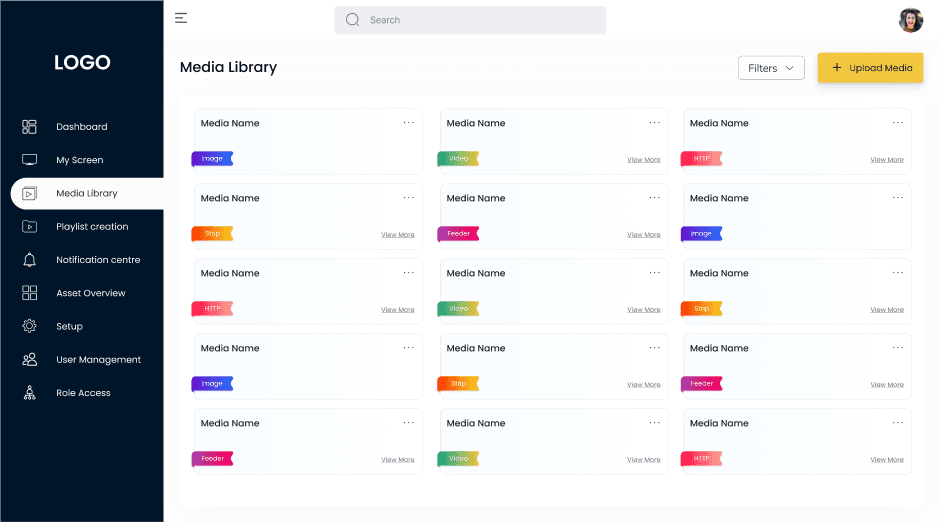Screen dimensions: 940x522
Task: Open the Role Access hierarchy icon
Action: click(x=29, y=393)
